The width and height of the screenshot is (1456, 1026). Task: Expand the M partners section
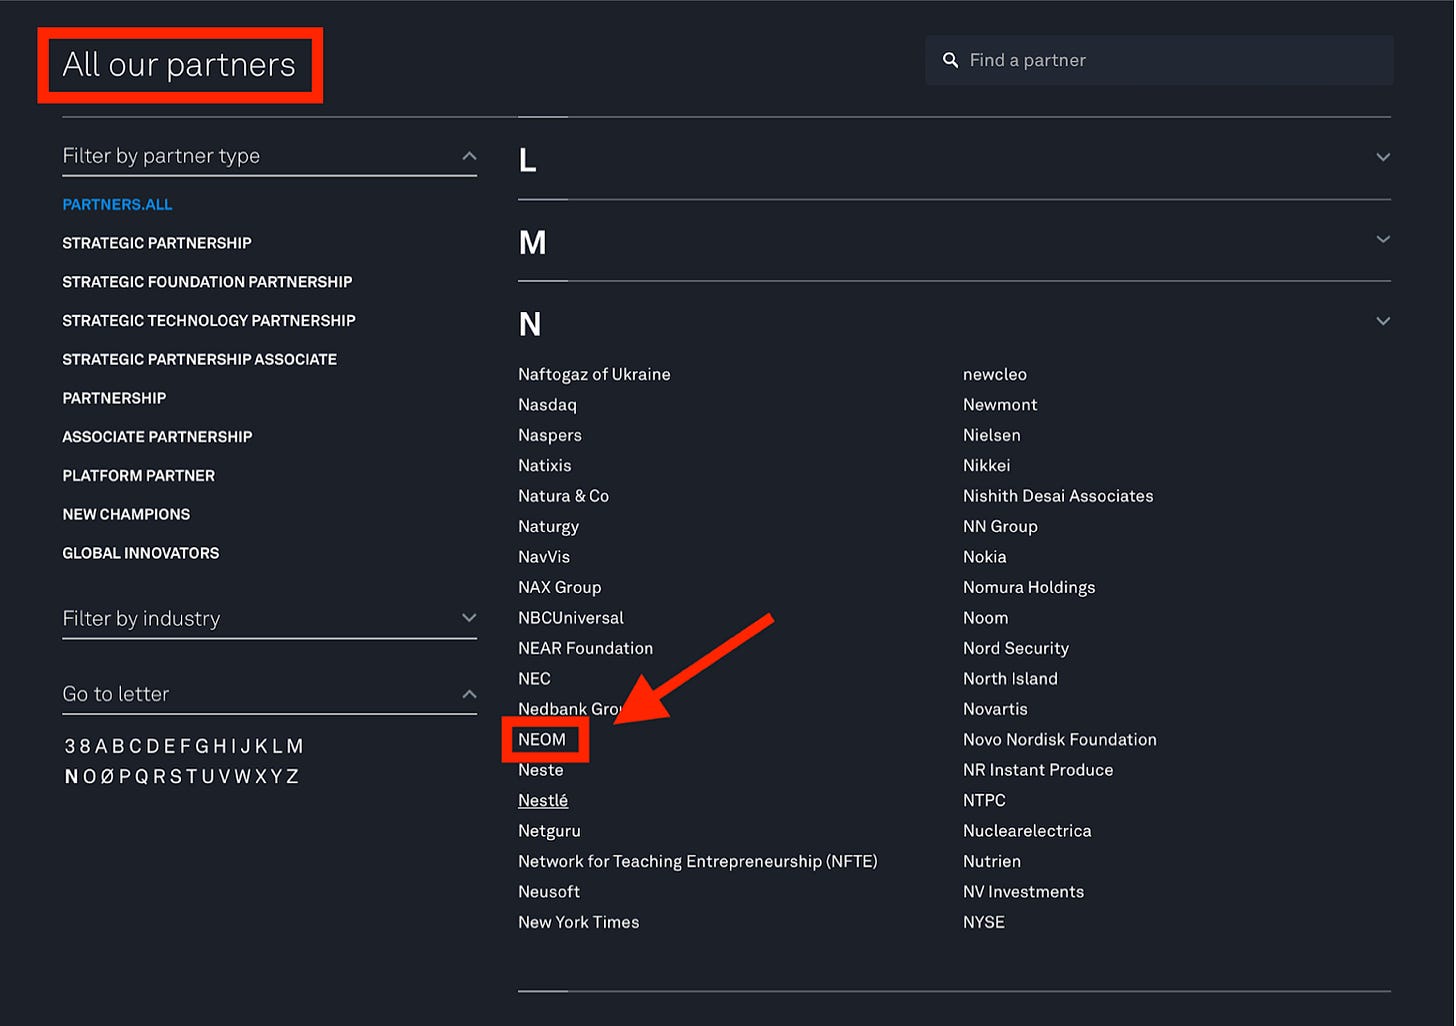click(1383, 239)
